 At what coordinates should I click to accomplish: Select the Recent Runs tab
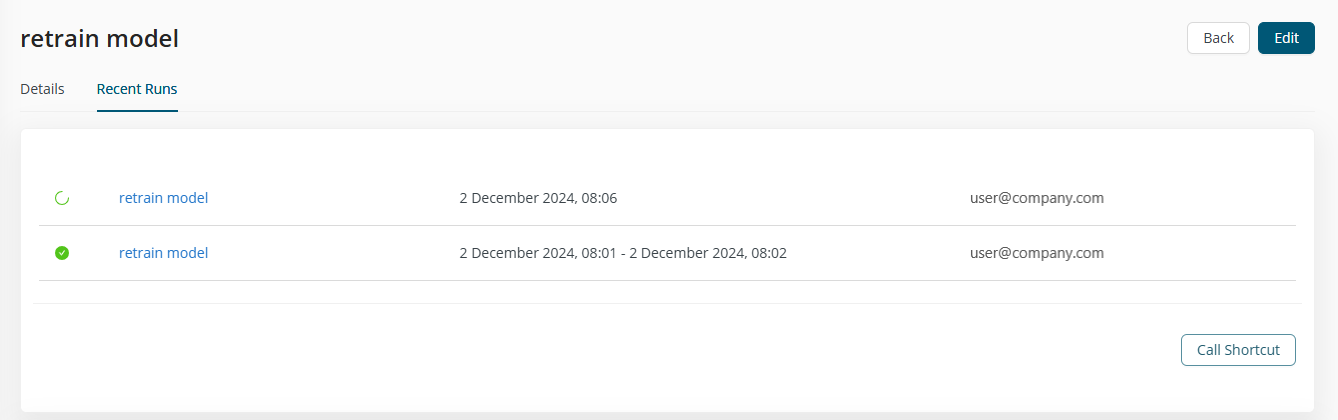[x=137, y=89]
